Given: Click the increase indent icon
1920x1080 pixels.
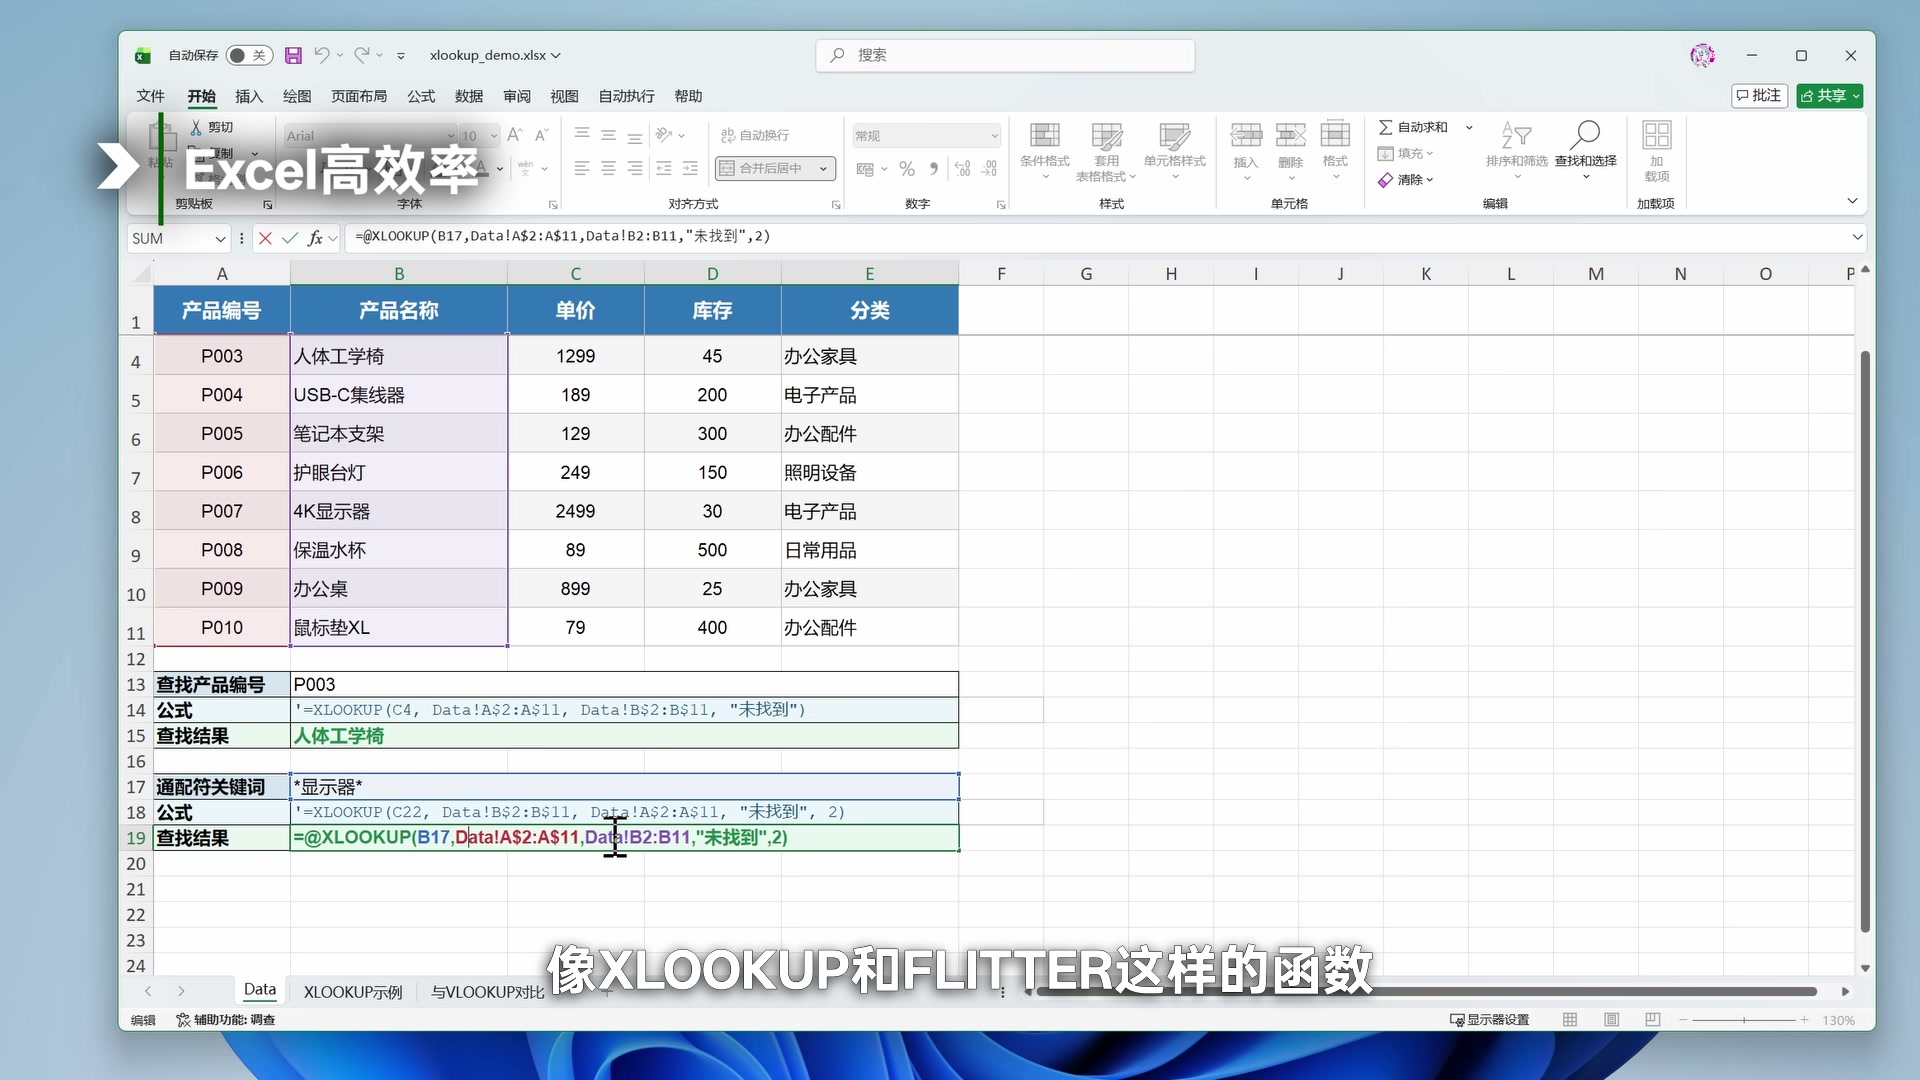Looking at the screenshot, I should click(x=690, y=168).
